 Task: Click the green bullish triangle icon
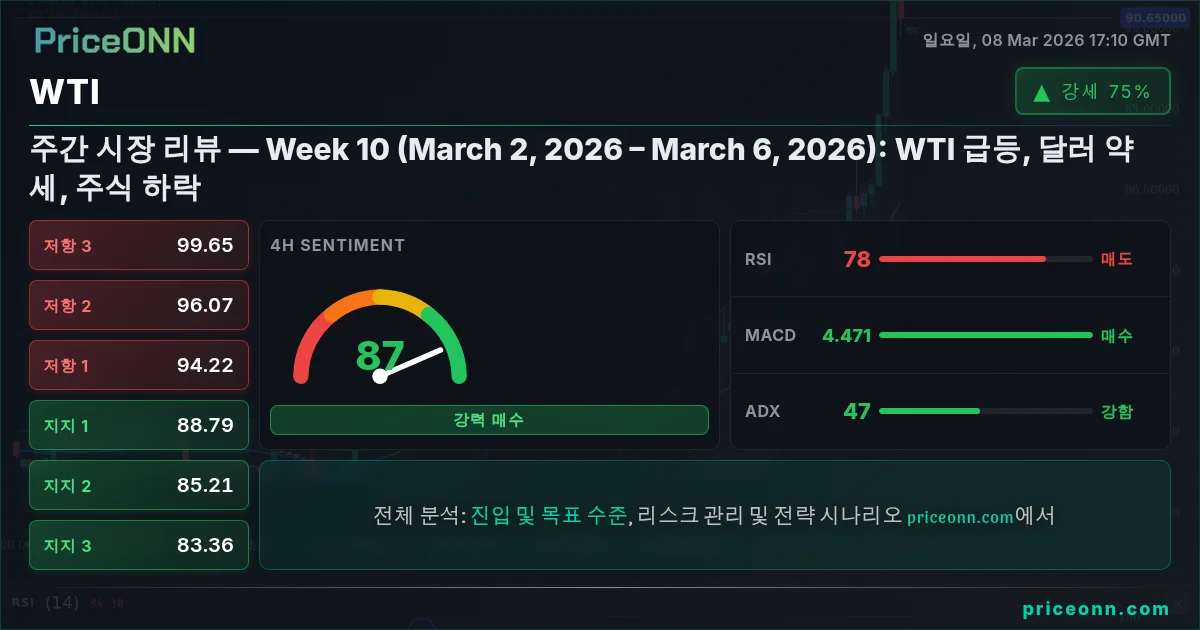tap(1041, 93)
